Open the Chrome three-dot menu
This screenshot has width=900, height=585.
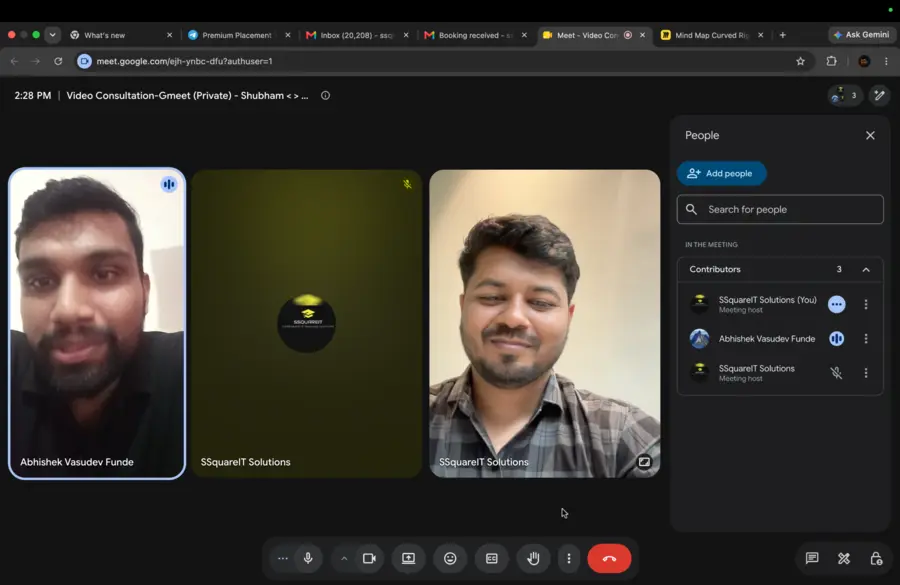pyautogui.click(x=886, y=61)
